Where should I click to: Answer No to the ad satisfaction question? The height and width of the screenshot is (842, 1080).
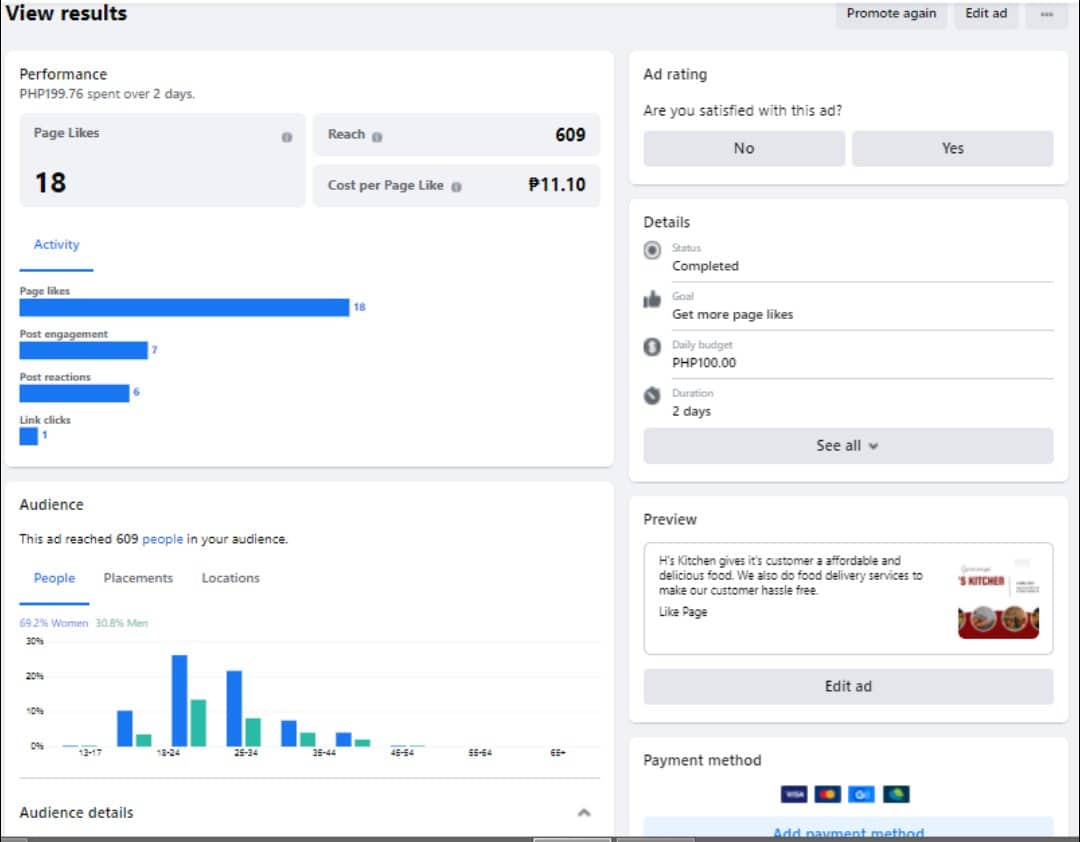pyautogui.click(x=744, y=148)
